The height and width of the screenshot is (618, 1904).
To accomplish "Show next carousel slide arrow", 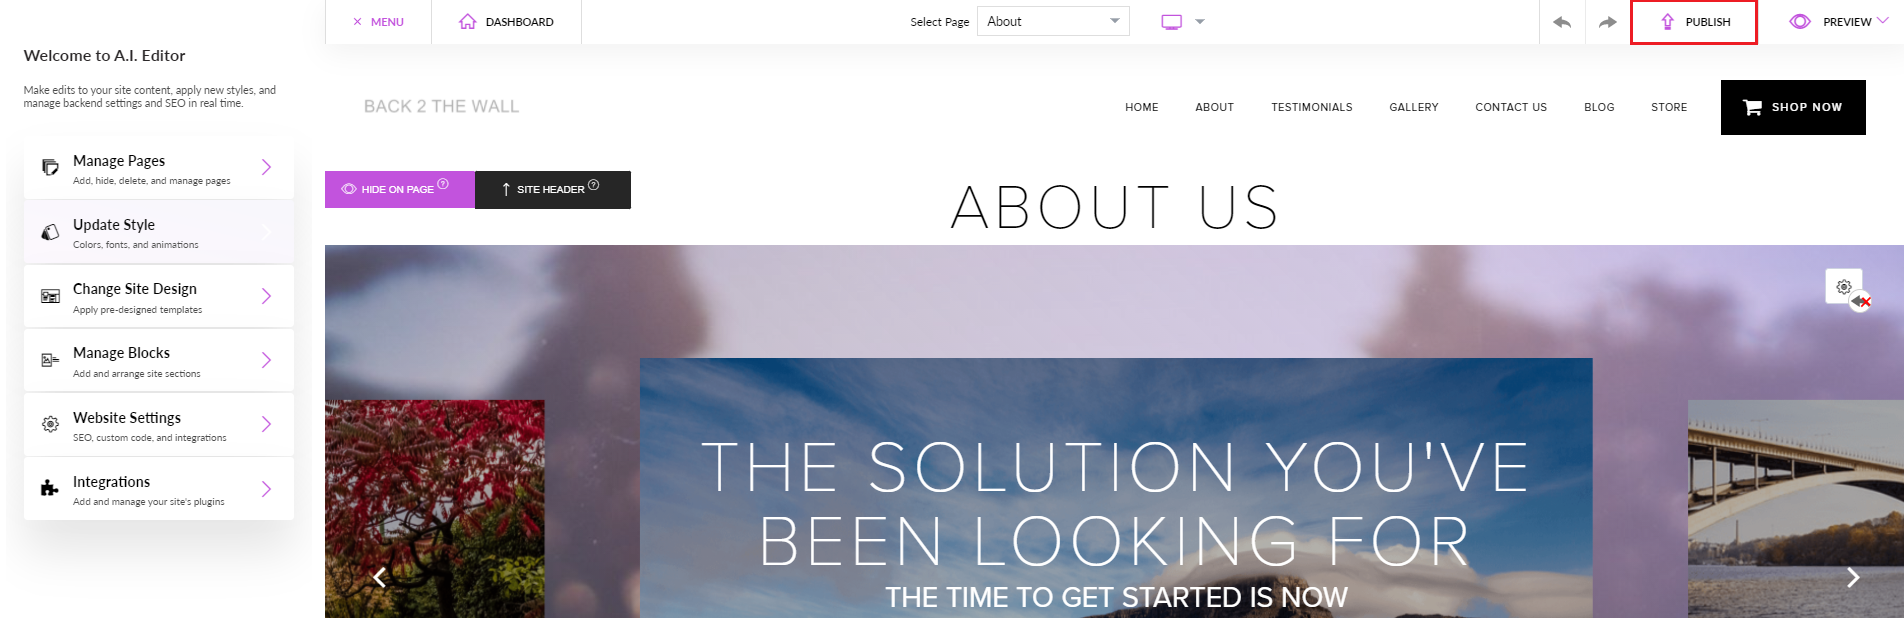I will (x=1853, y=577).
